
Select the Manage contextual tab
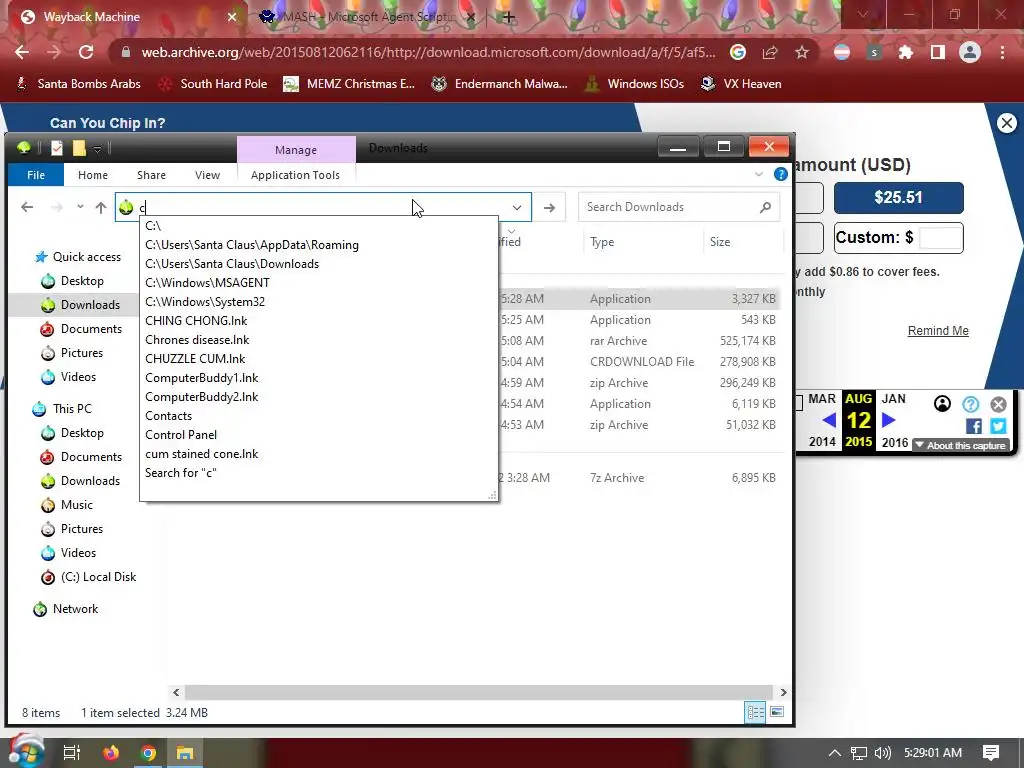tap(296, 150)
